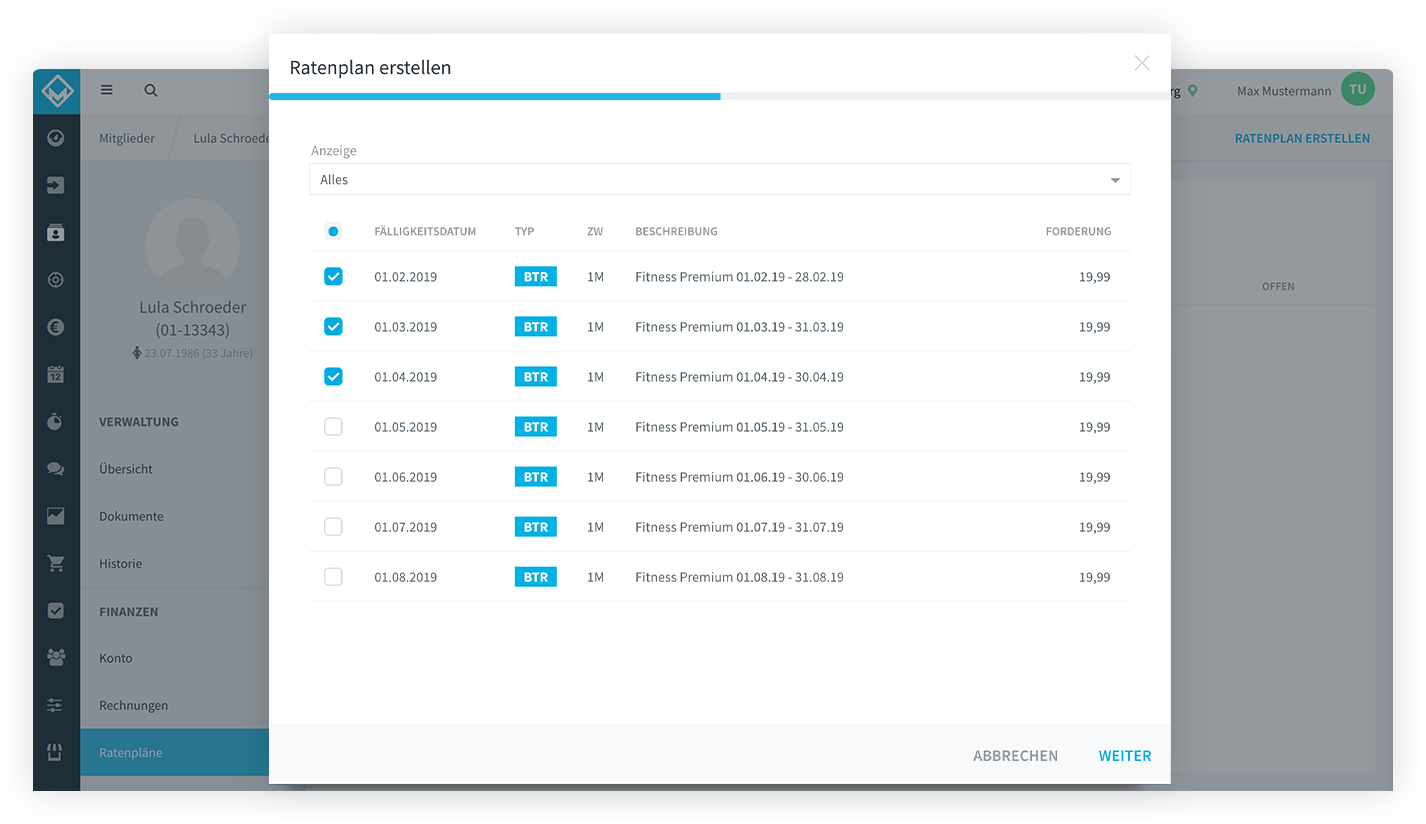Open the shopping cart sidebar icon
Viewport: 1426px width, 824px height.
coord(56,563)
